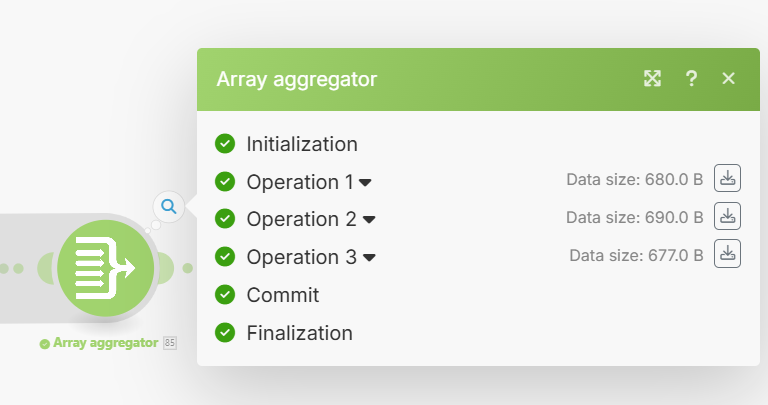The image size is (768, 405).
Task: Select the Commit step
Action: tap(283, 295)
